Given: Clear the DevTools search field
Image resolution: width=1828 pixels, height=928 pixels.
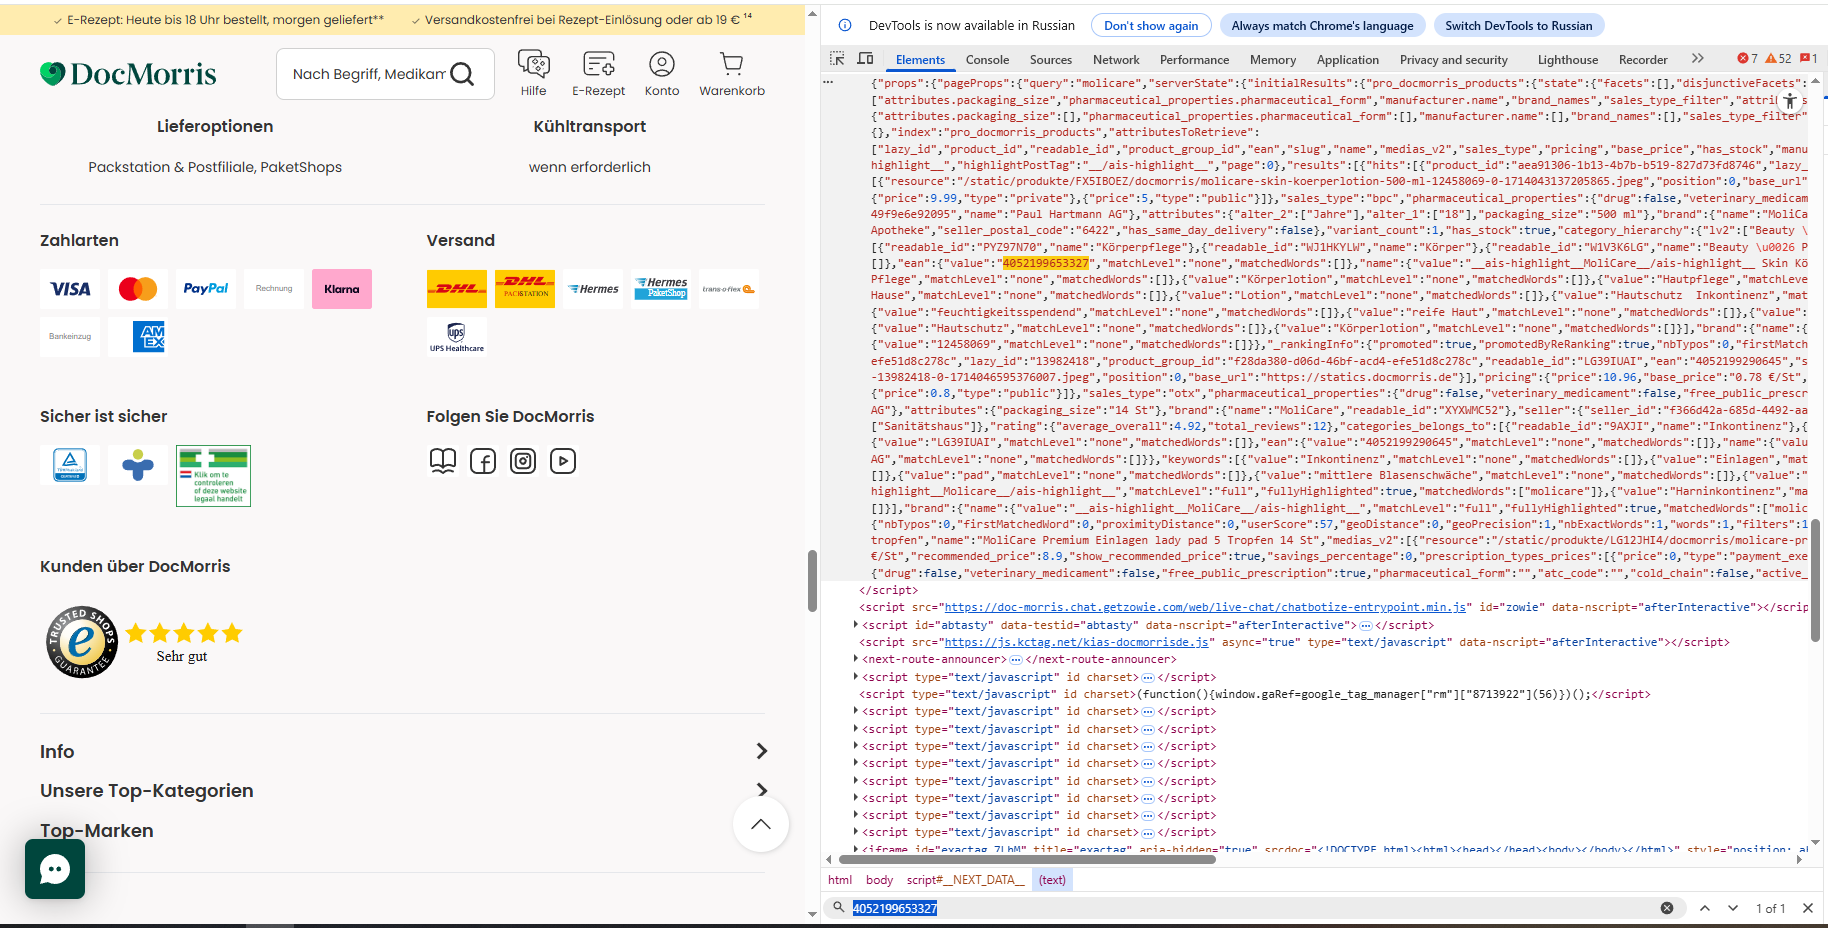Looking at the screenshot, I should coord(1667,908).
